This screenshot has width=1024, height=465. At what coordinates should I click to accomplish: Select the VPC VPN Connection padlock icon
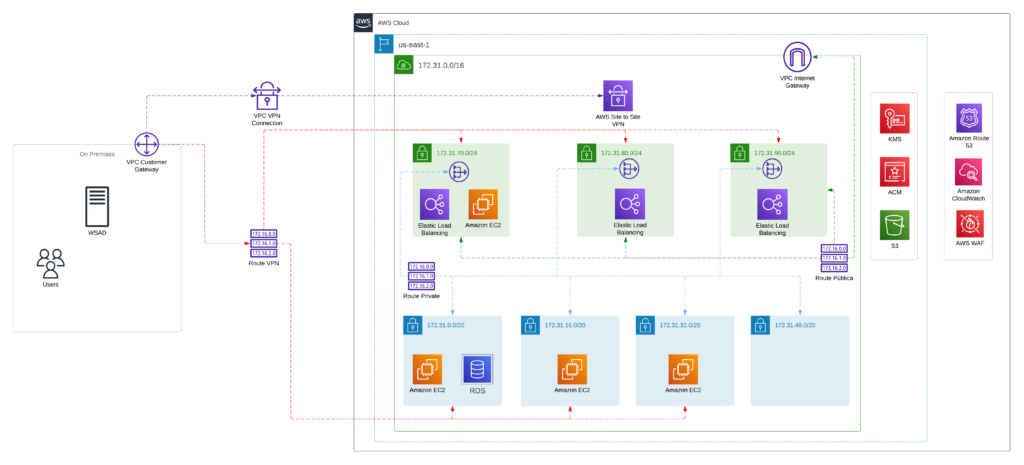266,96
